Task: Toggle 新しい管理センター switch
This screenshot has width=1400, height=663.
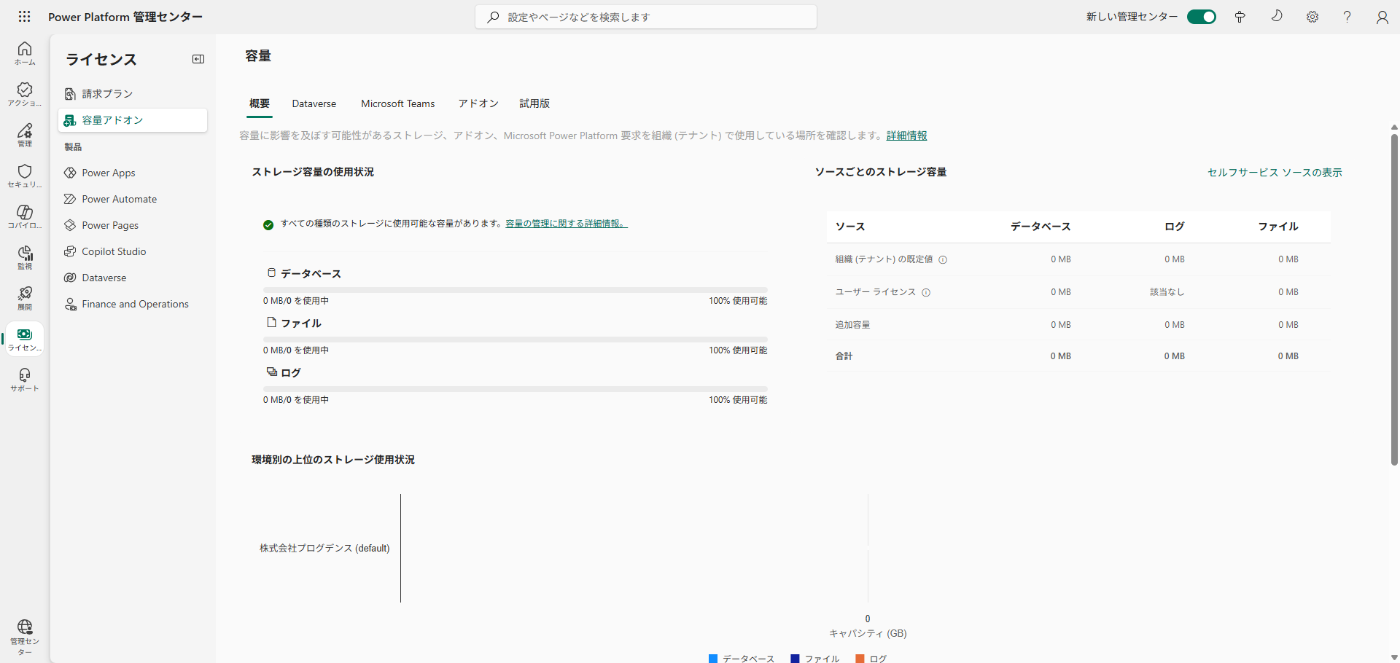Action: (1201, 17)
